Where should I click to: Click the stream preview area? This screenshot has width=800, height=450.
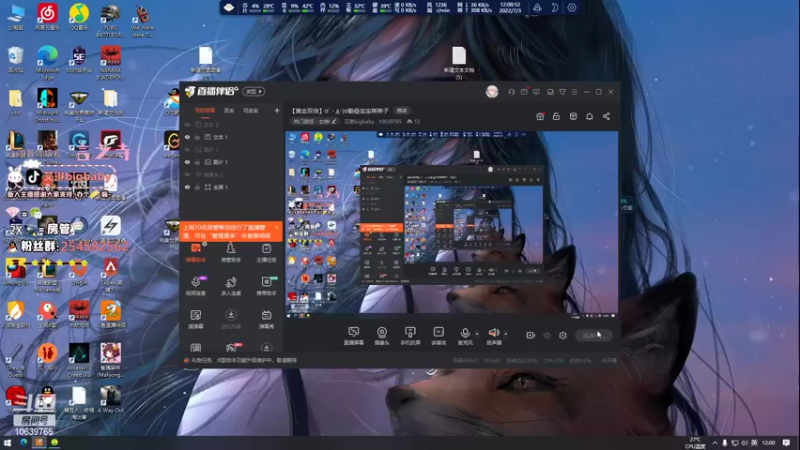[x=452, y=224]
